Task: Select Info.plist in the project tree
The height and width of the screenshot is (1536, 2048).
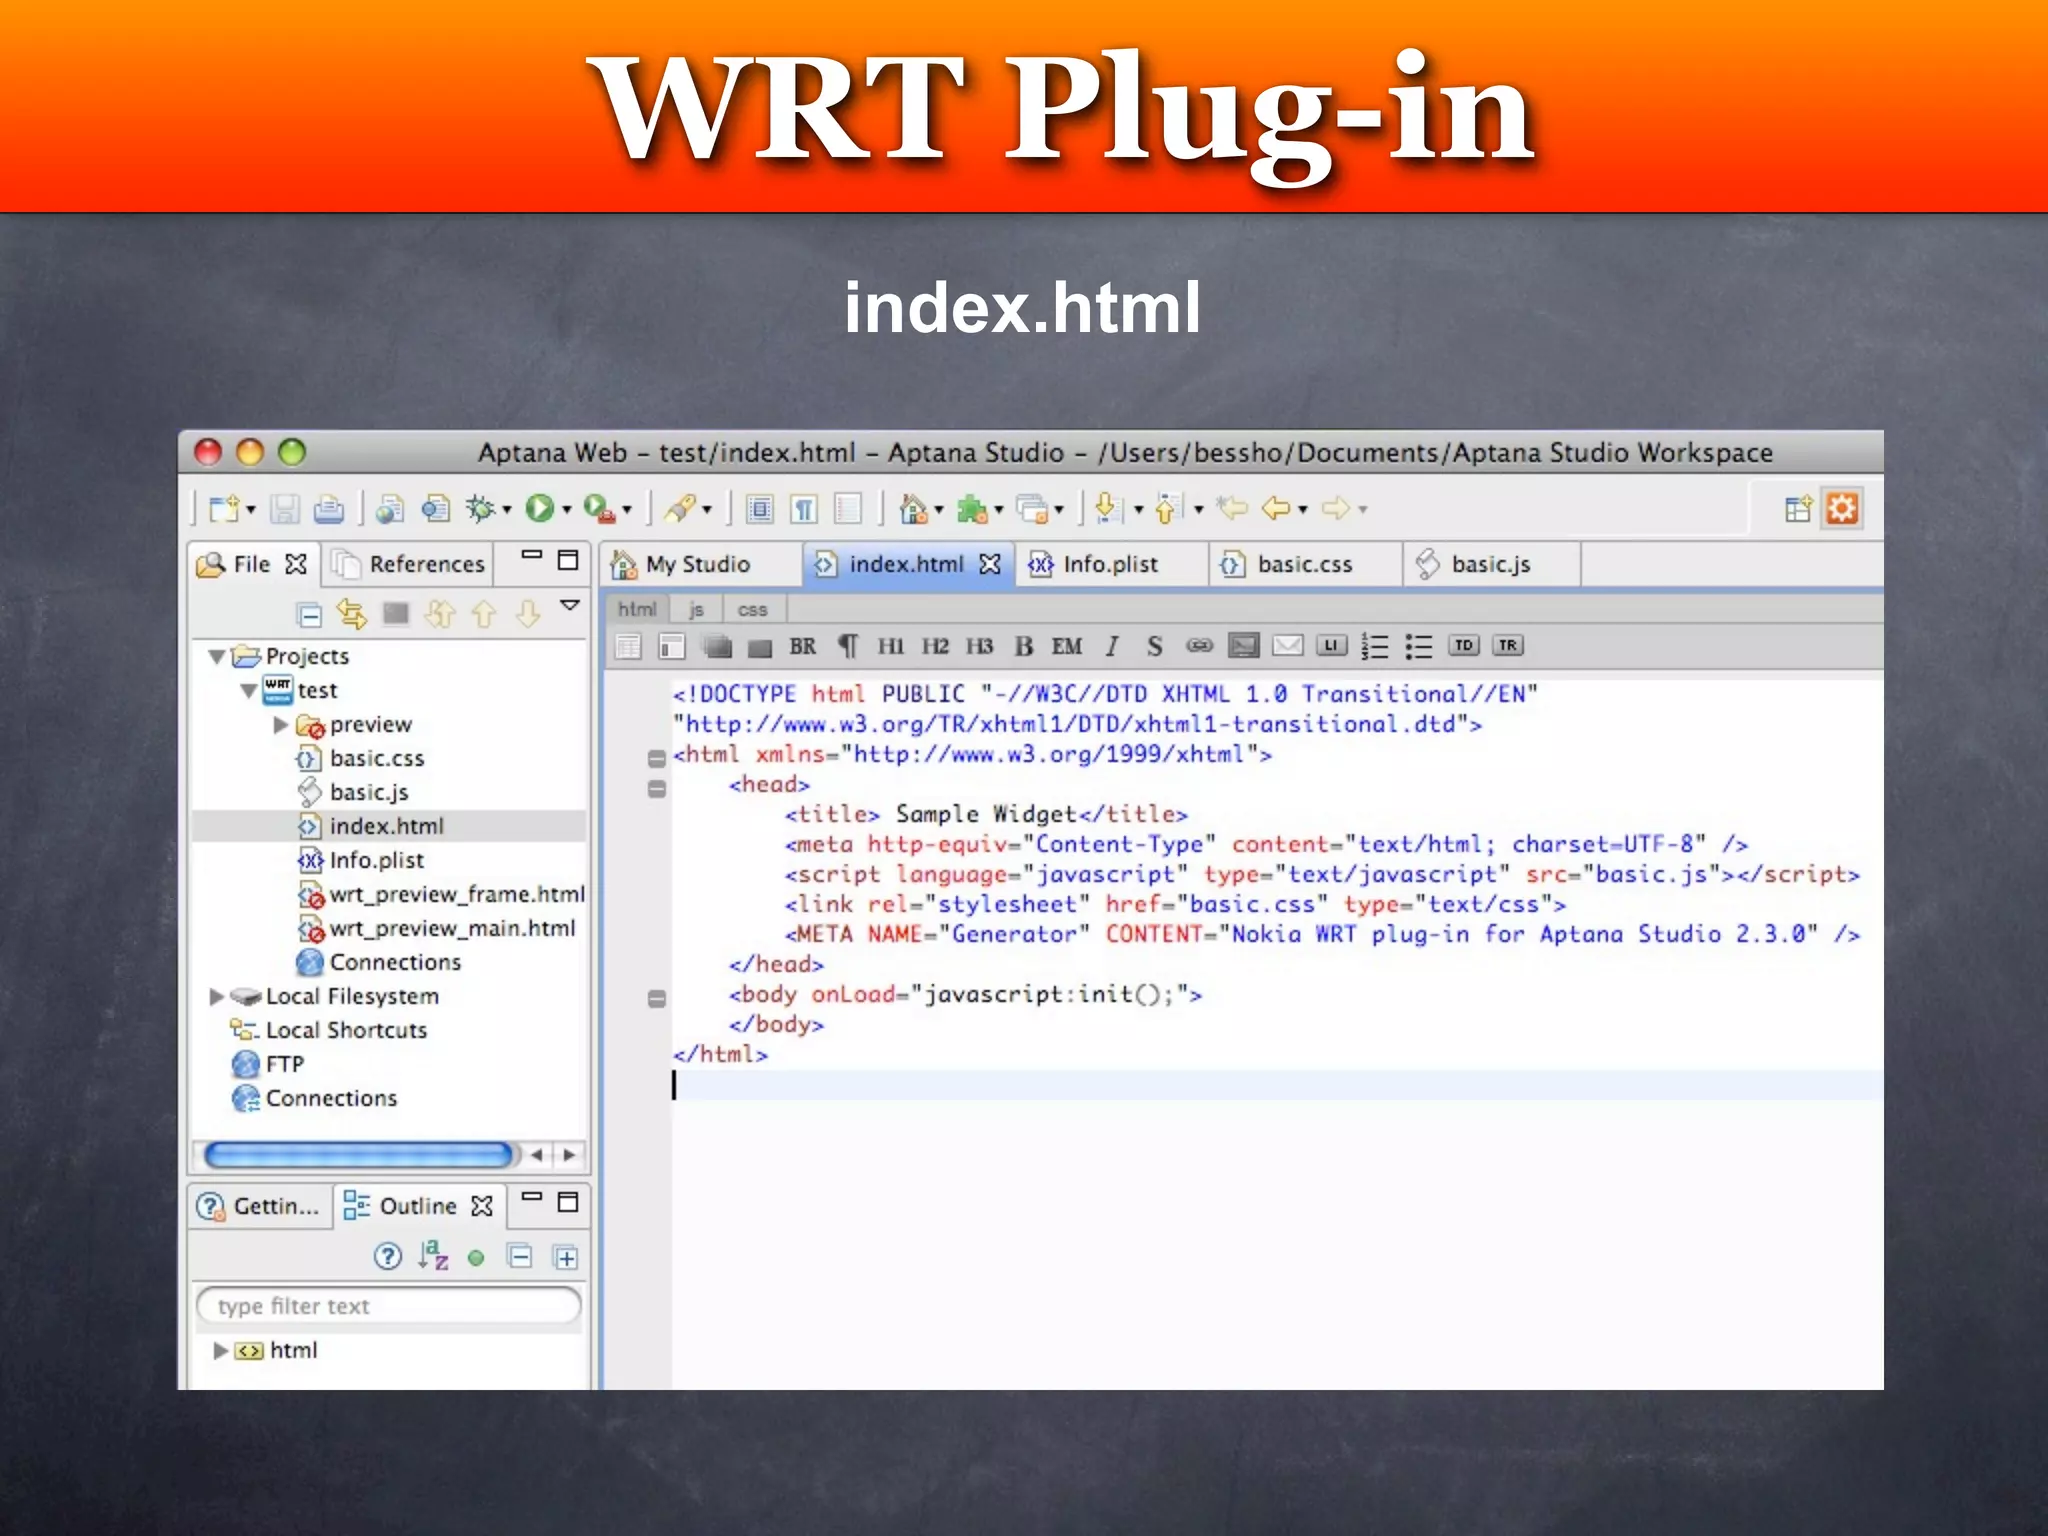Action: [376, 860]
